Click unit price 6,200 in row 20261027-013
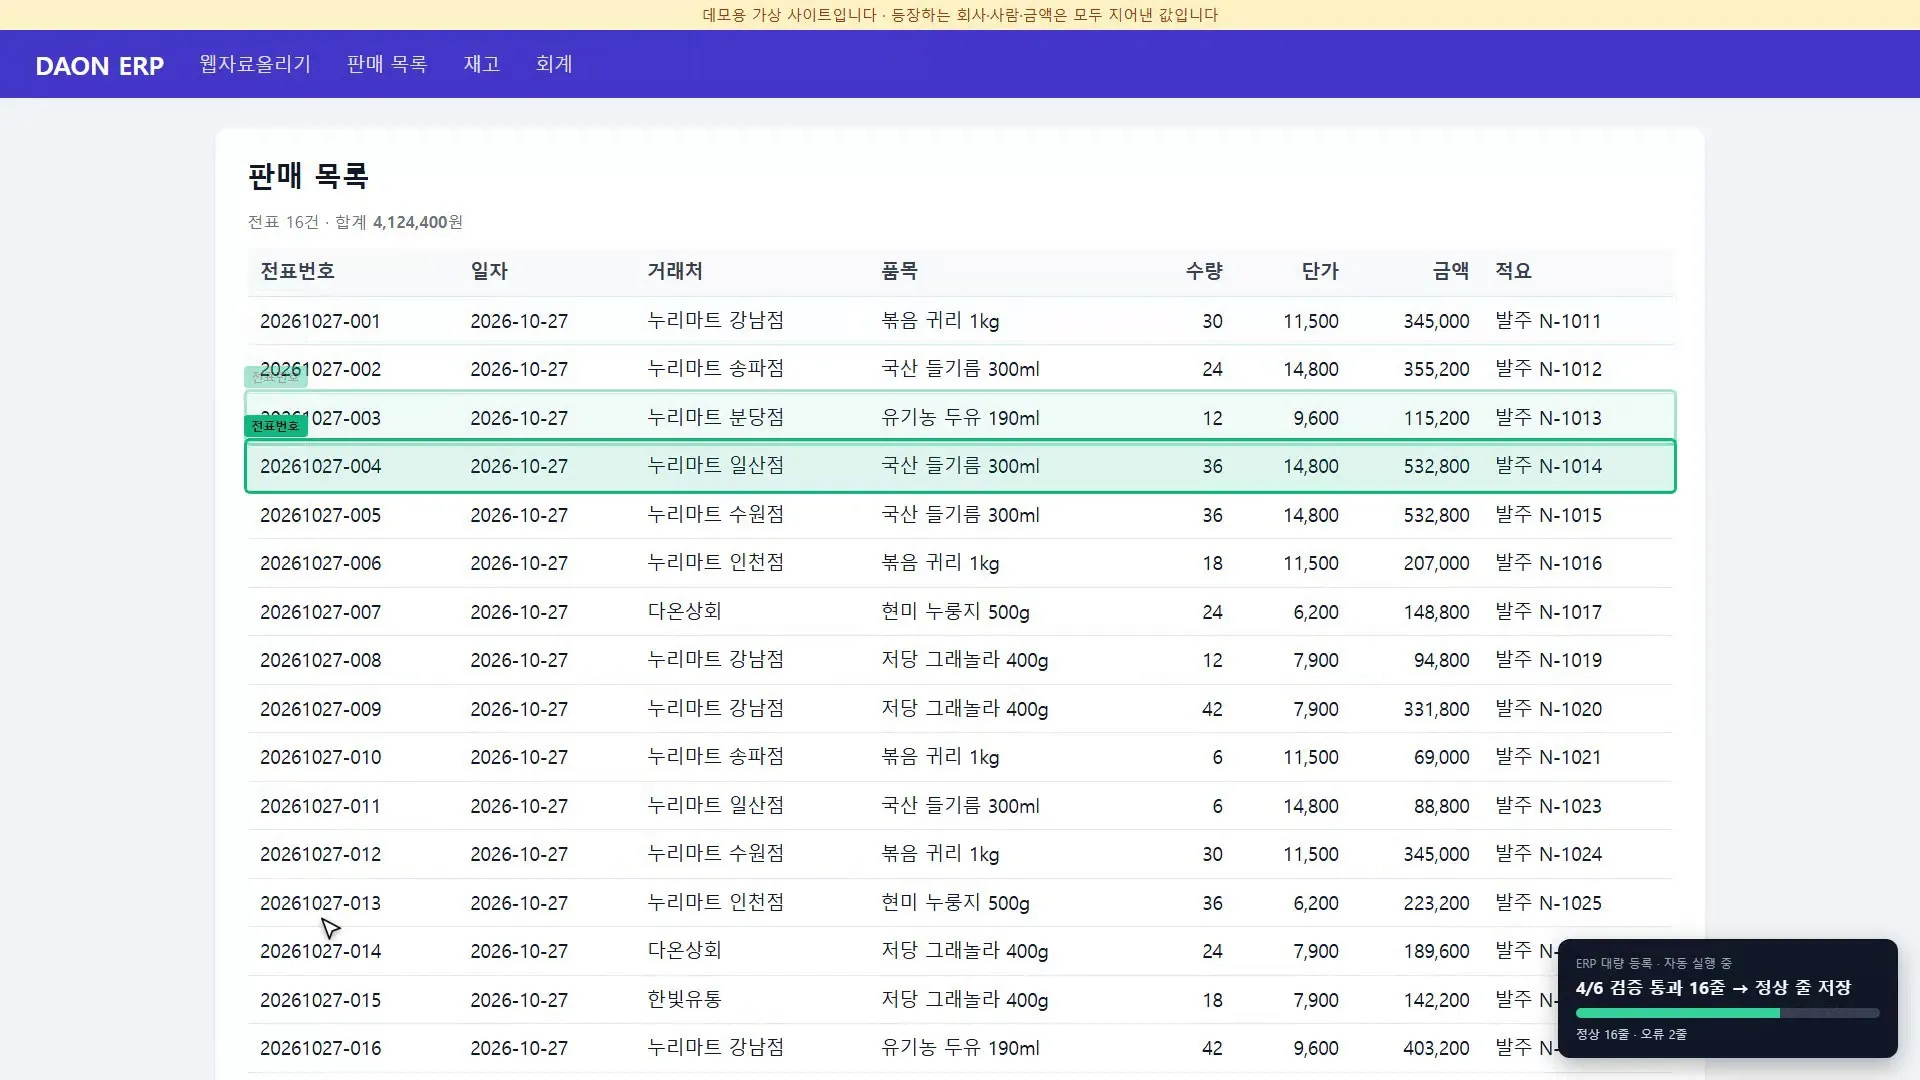This screenshot has width=1920, height=1080. (1316, 903)
